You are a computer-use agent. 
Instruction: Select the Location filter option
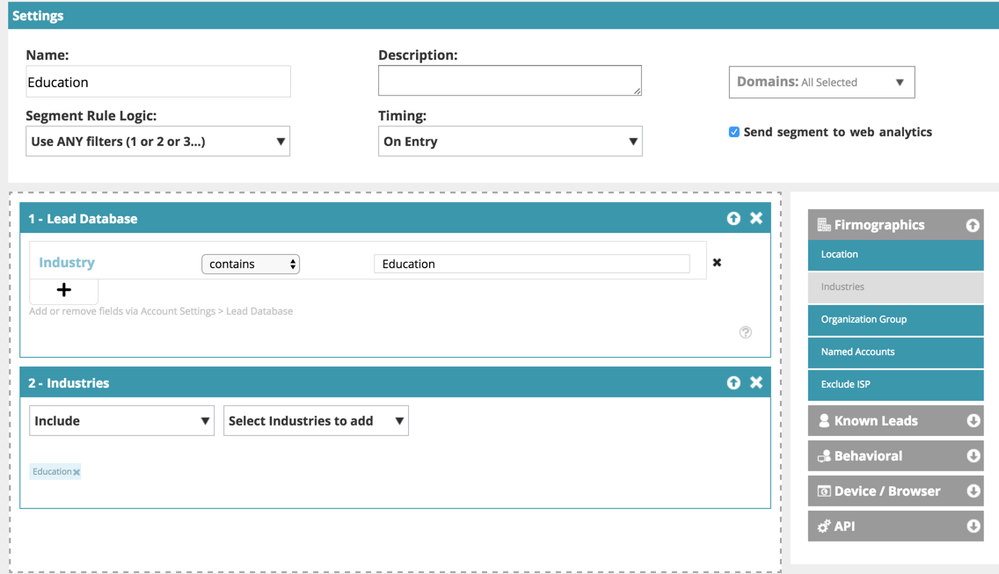895,255
